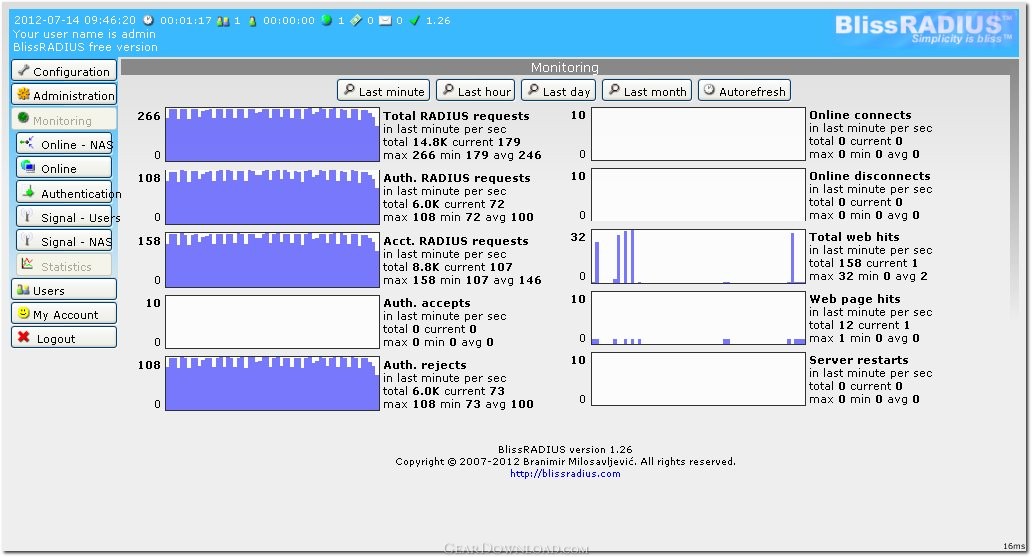Click the green globe icon on Monitoring

pyautogui.click(x=24, y=118)
